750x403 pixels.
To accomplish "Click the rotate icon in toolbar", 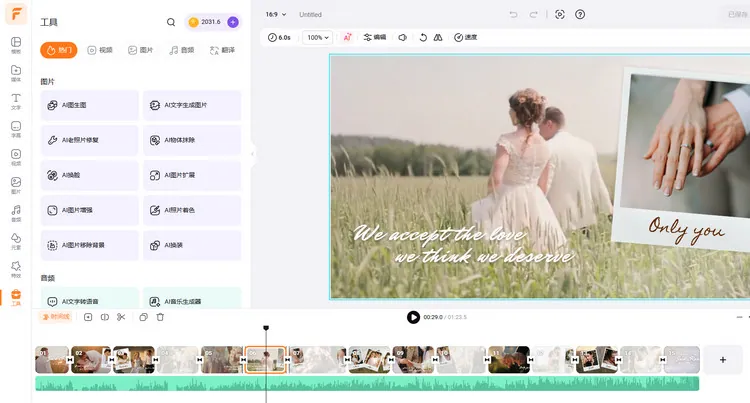I will [423, 37].
